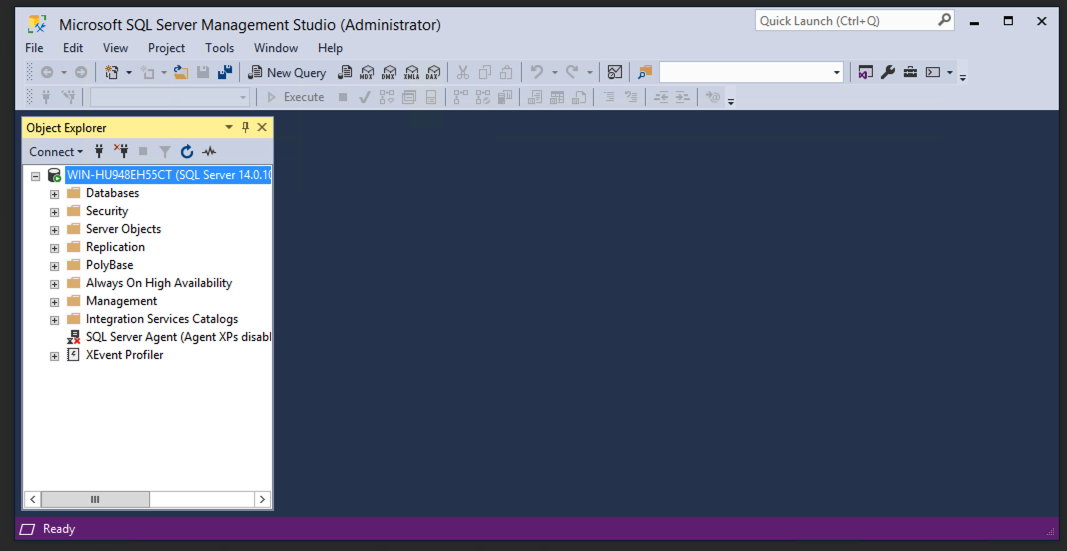The height and width of the screenshot is (551, 1067).
Task: Open the Edit menu
Action: coord(73,48)
